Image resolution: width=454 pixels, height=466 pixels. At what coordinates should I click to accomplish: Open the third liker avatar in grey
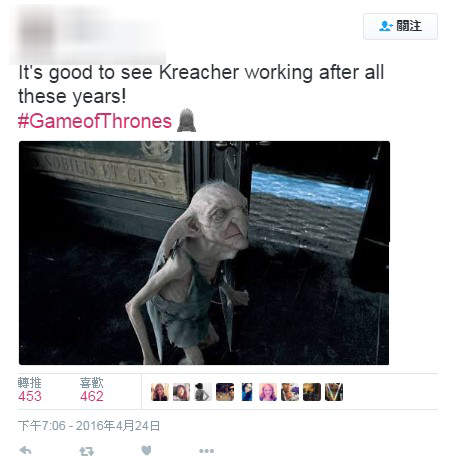pos(203,392)
